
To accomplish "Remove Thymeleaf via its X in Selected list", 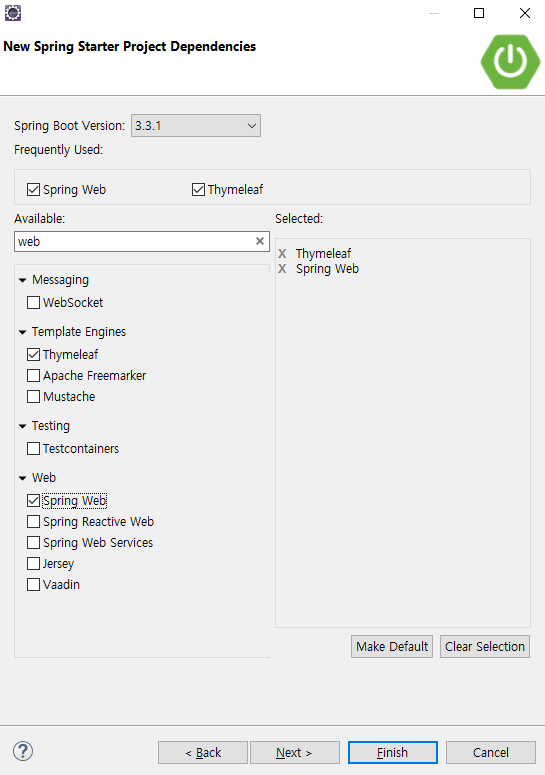I will coord(282,254).
